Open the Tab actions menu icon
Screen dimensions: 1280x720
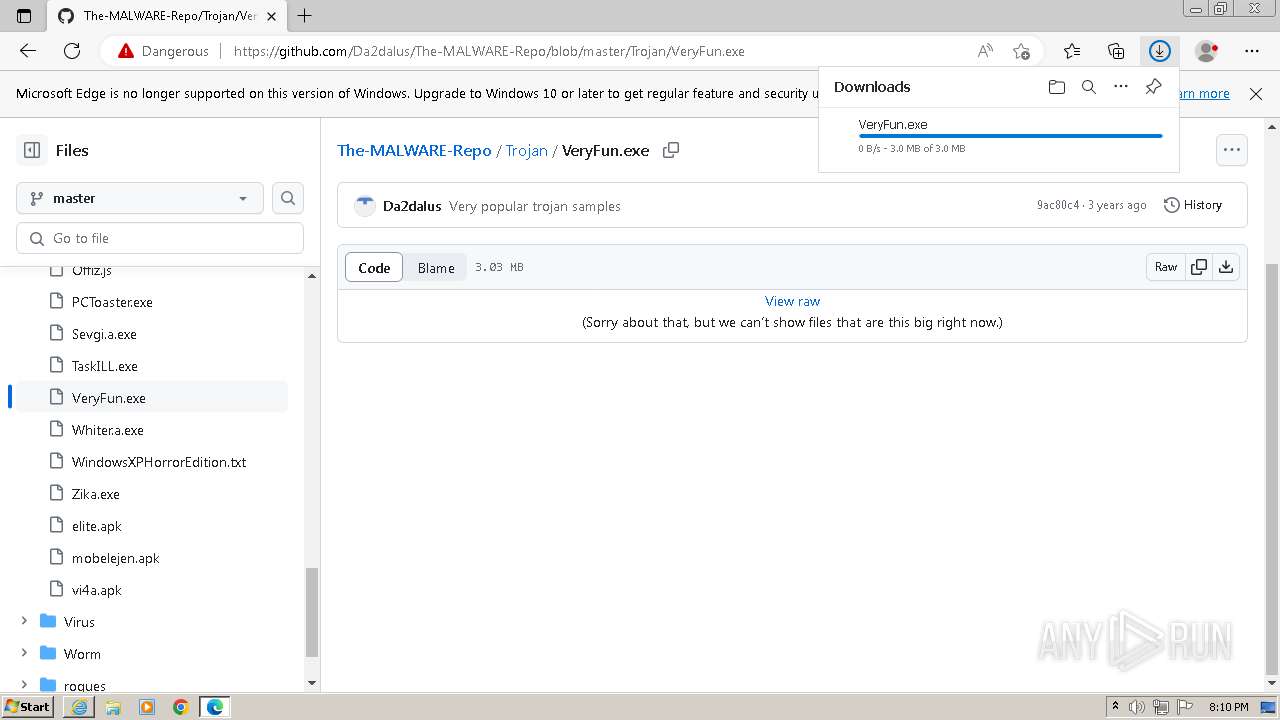click(x=24, y=16)
